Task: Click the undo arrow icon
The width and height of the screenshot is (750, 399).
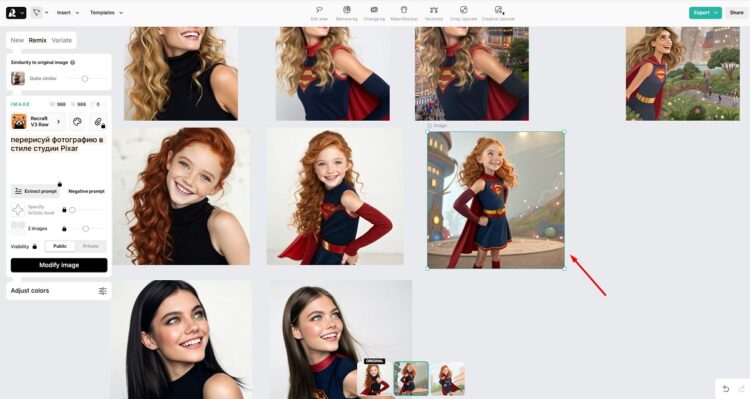Action: (726, 388)
